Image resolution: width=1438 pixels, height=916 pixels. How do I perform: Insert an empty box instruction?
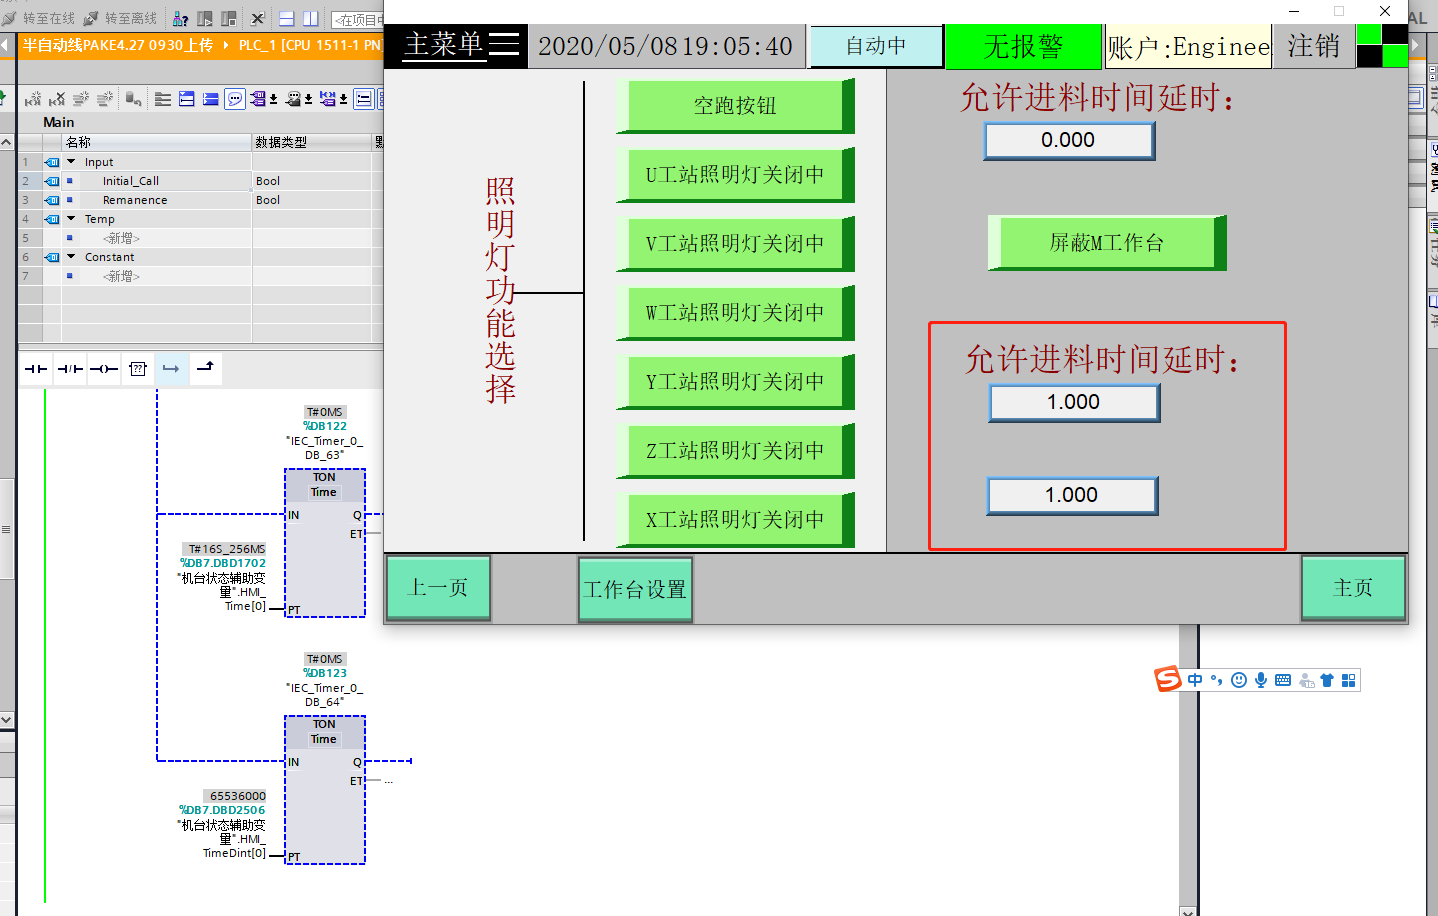(138, 369)
